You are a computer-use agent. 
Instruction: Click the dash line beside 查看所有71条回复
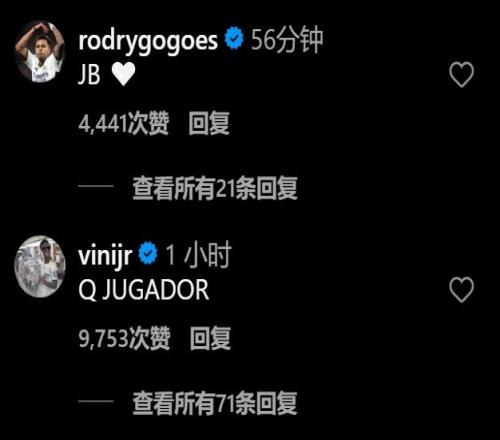click(96, 401)
